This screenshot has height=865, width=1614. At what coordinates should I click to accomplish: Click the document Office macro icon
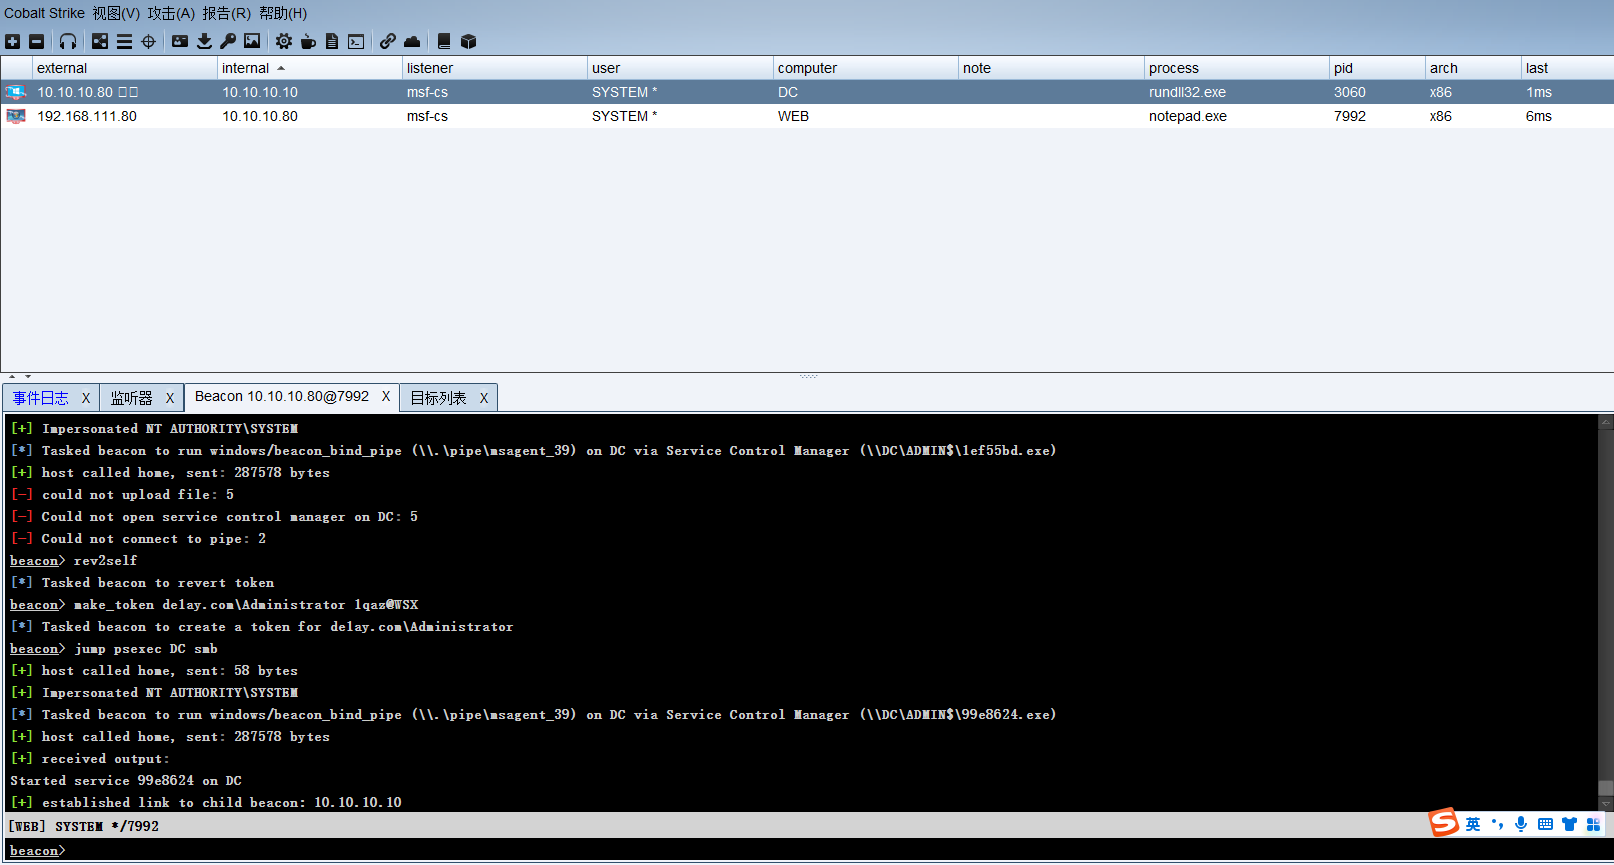click(x=332, y=41)
